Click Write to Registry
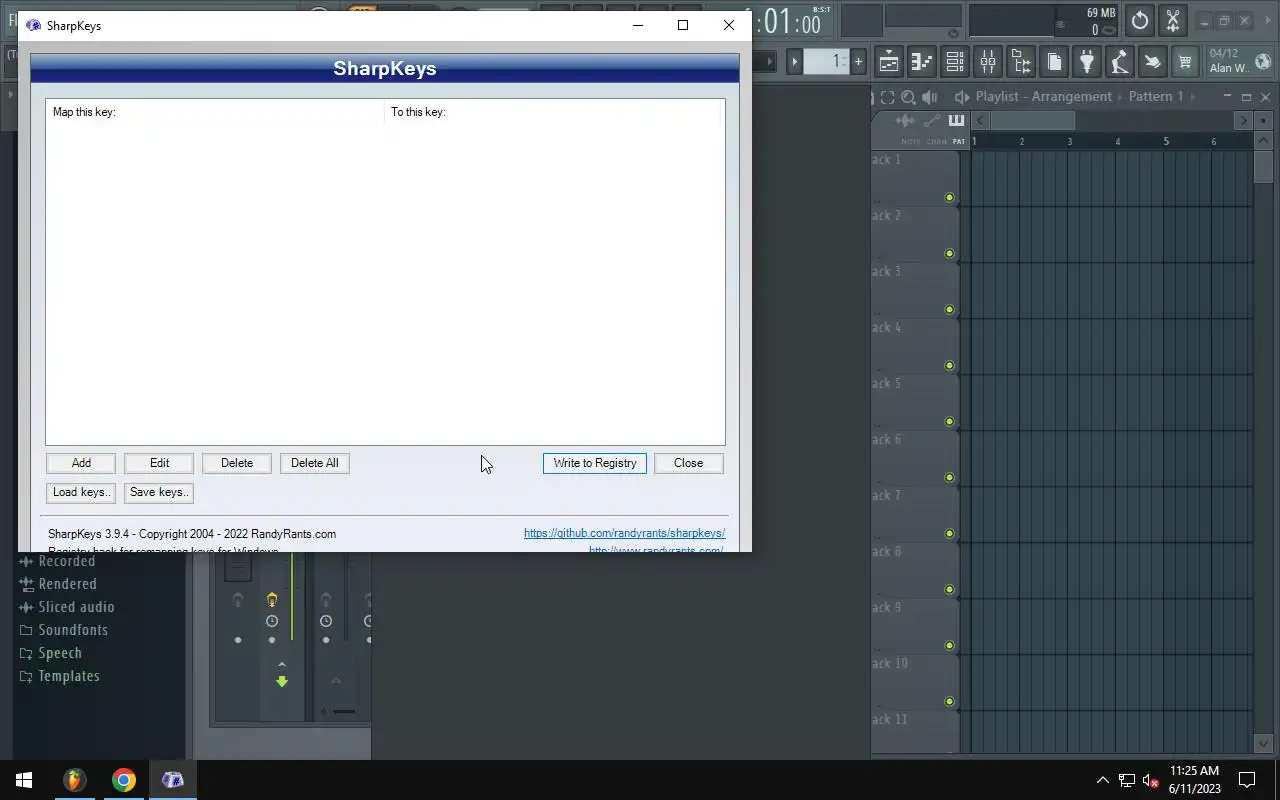The width and height of the screenshot is (1280, 800). click(x=595, y=463)
